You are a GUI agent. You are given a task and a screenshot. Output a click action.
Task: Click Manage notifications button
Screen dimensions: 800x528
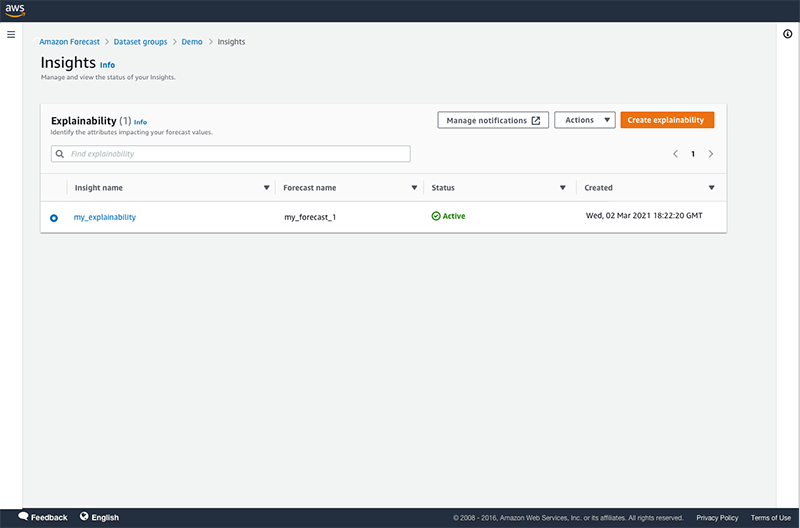pyautogui.click(x=493, y=120)
